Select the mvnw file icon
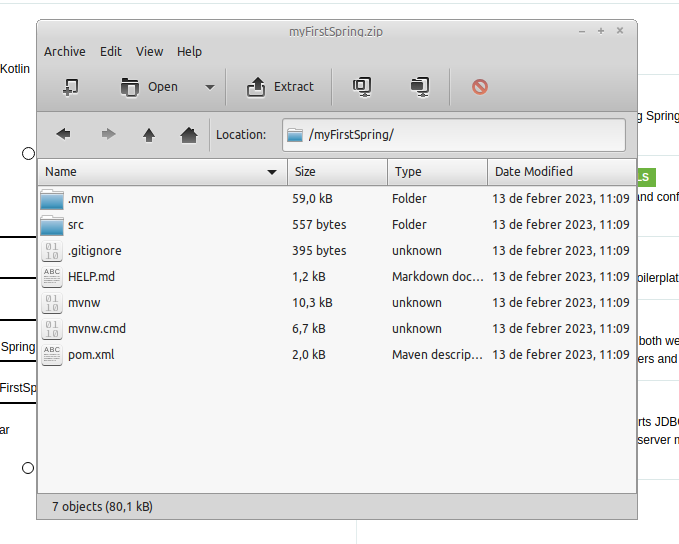 click(x=52, y=303)
